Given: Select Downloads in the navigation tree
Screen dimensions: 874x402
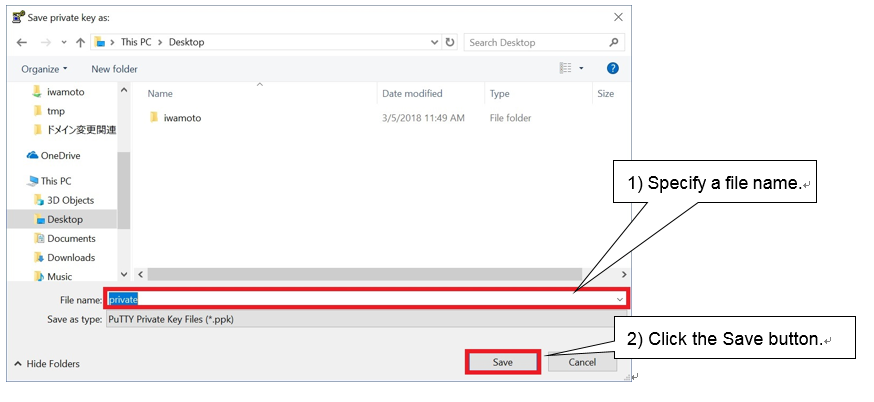Looking at the screenshot, I should tap(71, 257).
